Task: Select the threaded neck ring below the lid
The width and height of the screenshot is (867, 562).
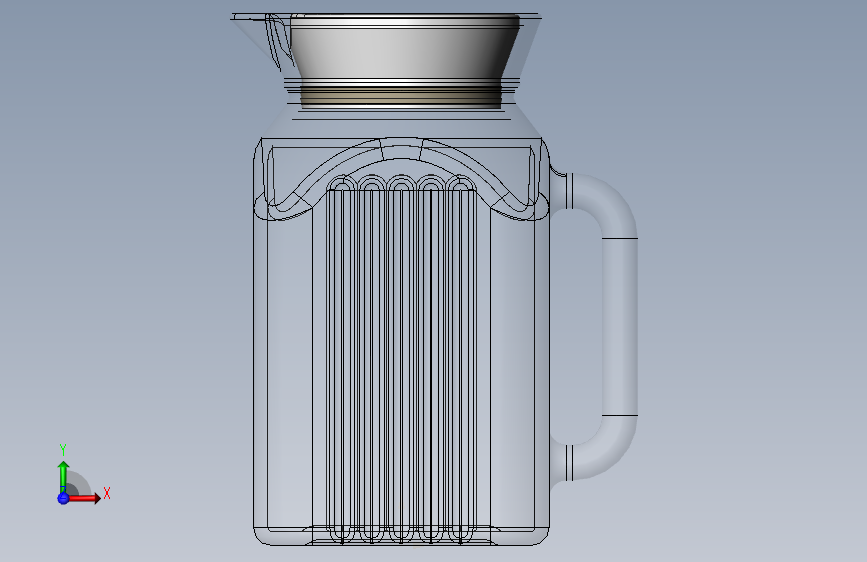Action: pos(401,95)
